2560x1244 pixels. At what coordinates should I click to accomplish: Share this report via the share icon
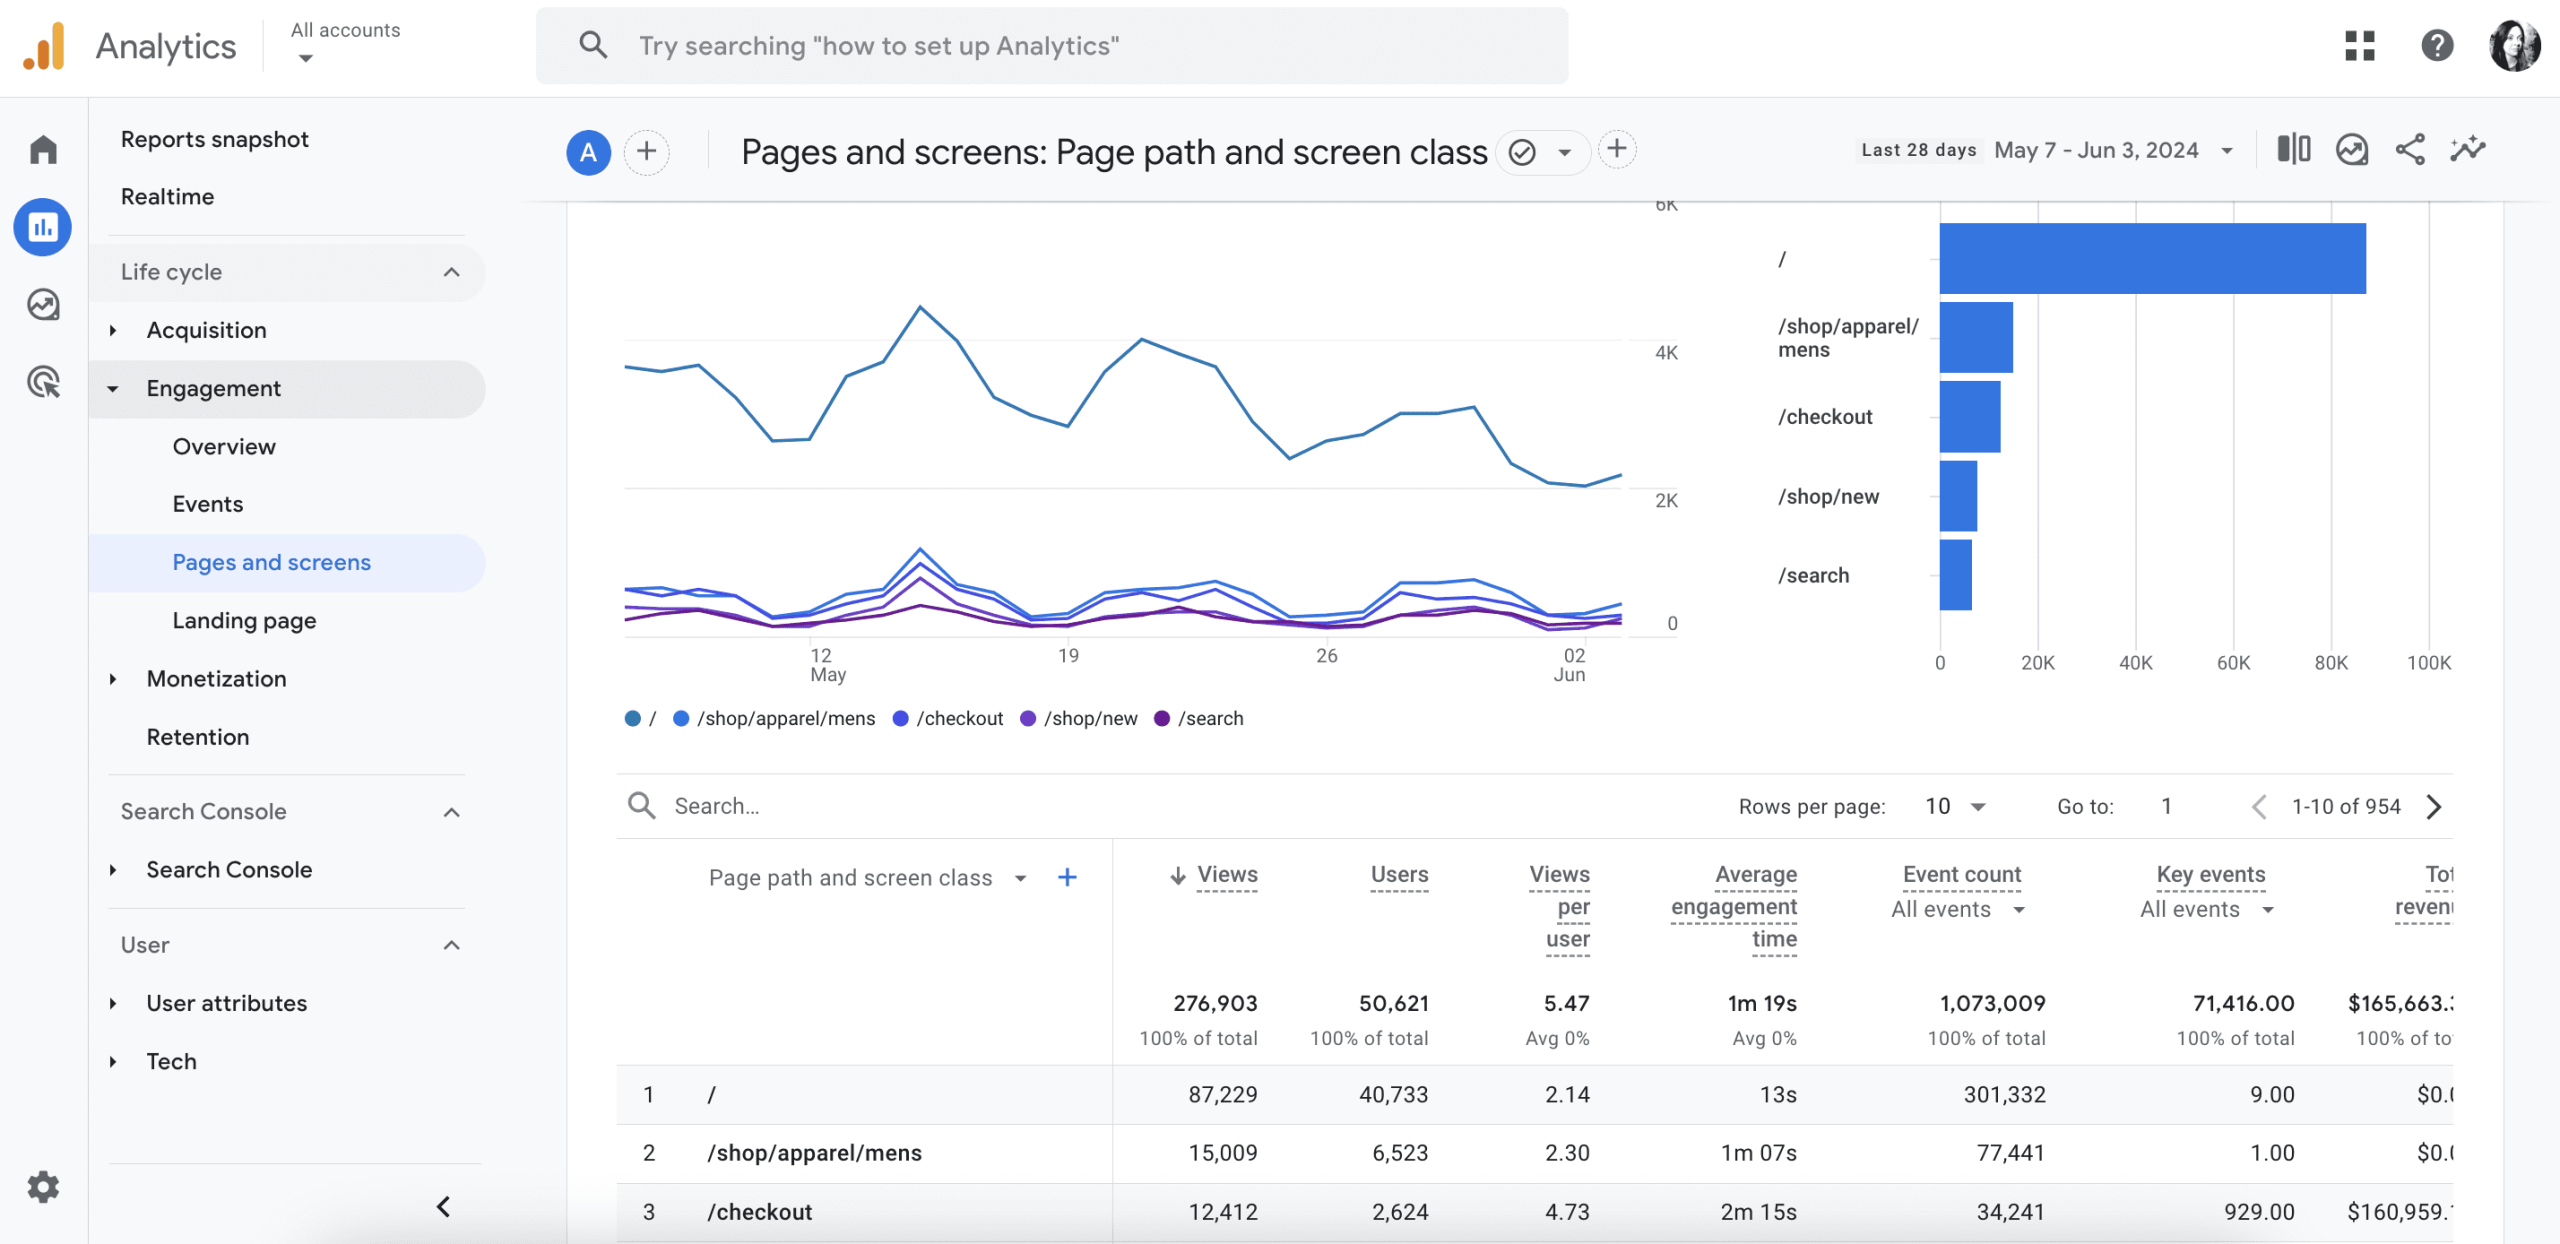coord(2410,149)
